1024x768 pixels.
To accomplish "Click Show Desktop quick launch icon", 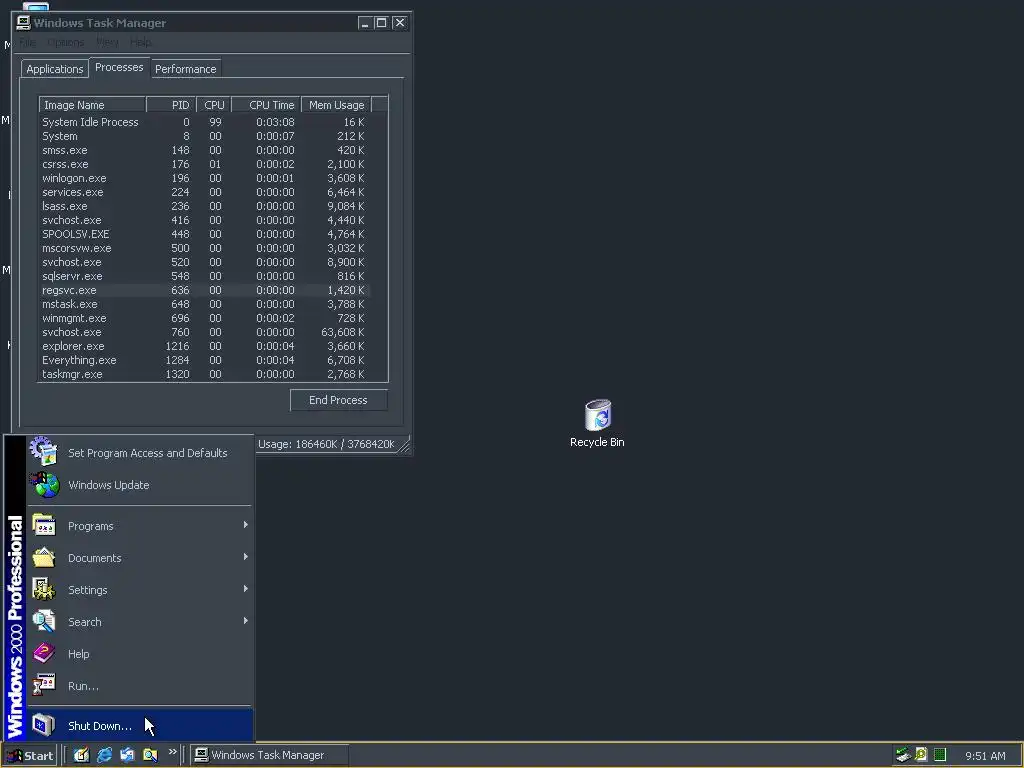I will pyautogui.click(x=81, y=755).
